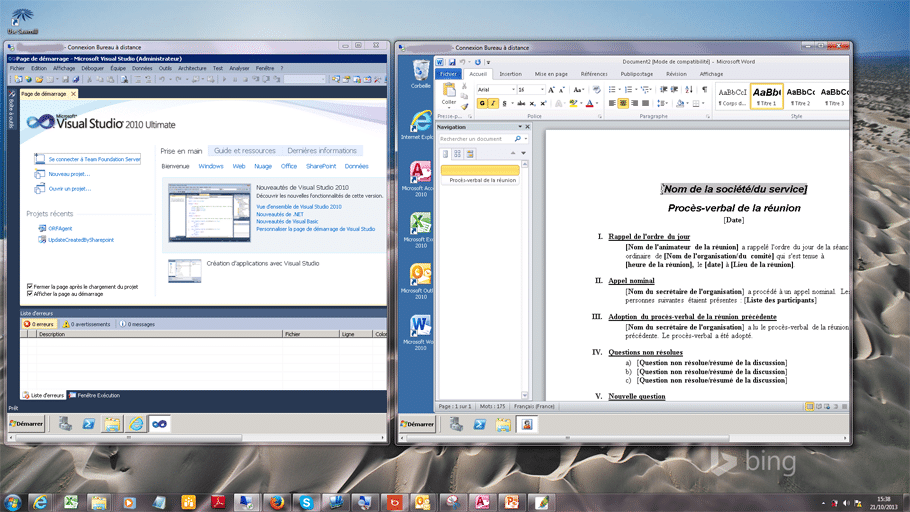Open the Word 2010 desktop shortcut in remote session
Screen dimensions: 910x512
420,332
